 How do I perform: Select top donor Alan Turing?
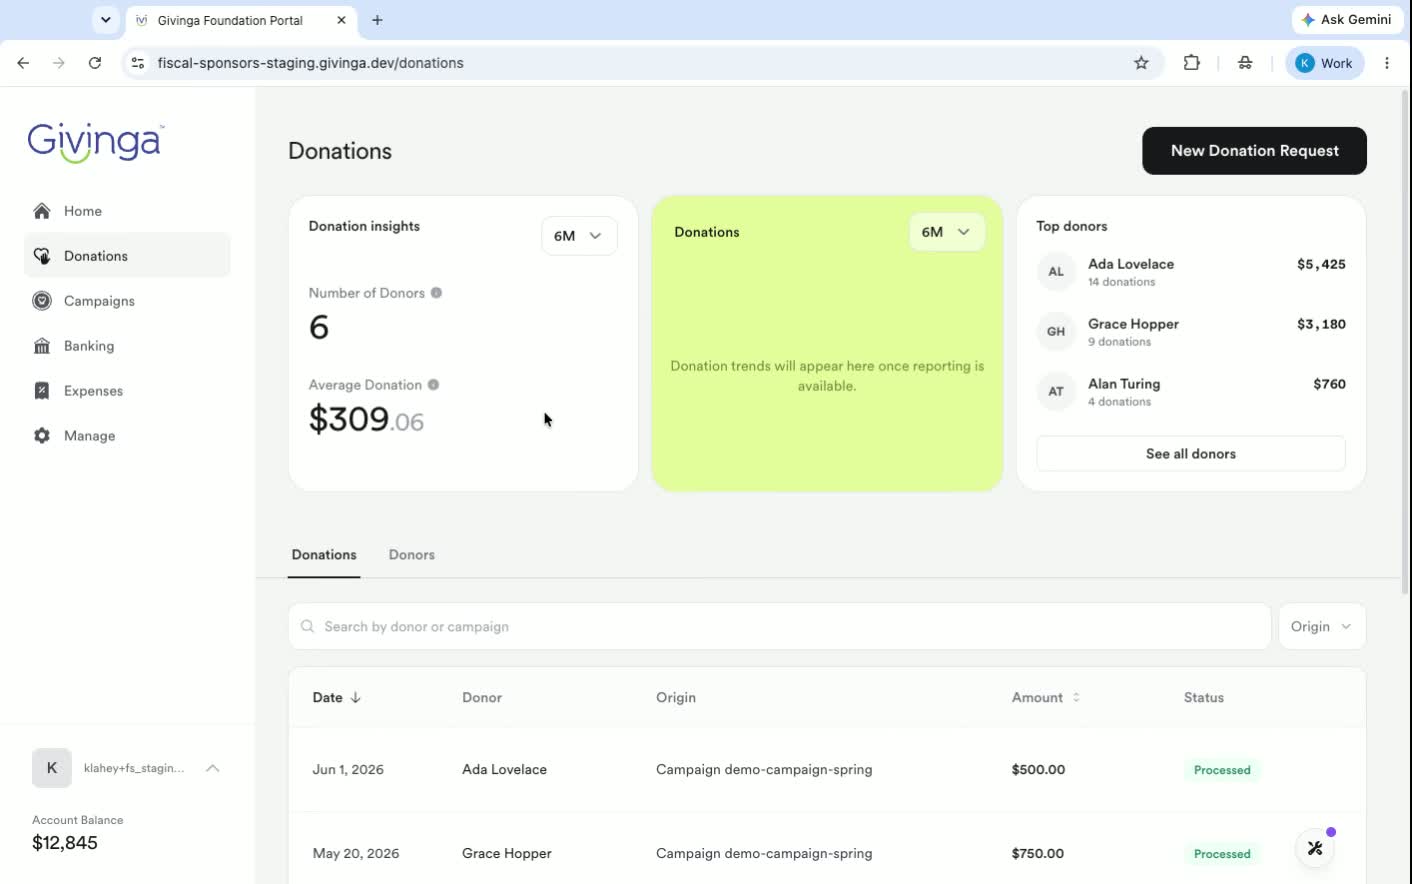1191,392
